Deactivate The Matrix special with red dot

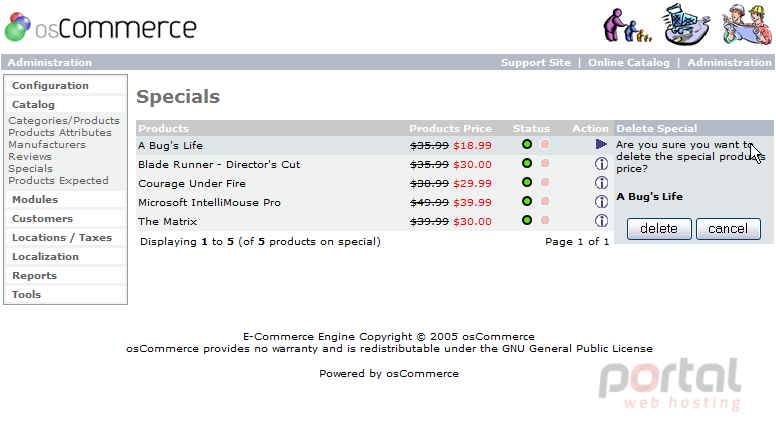click(545, 220)
